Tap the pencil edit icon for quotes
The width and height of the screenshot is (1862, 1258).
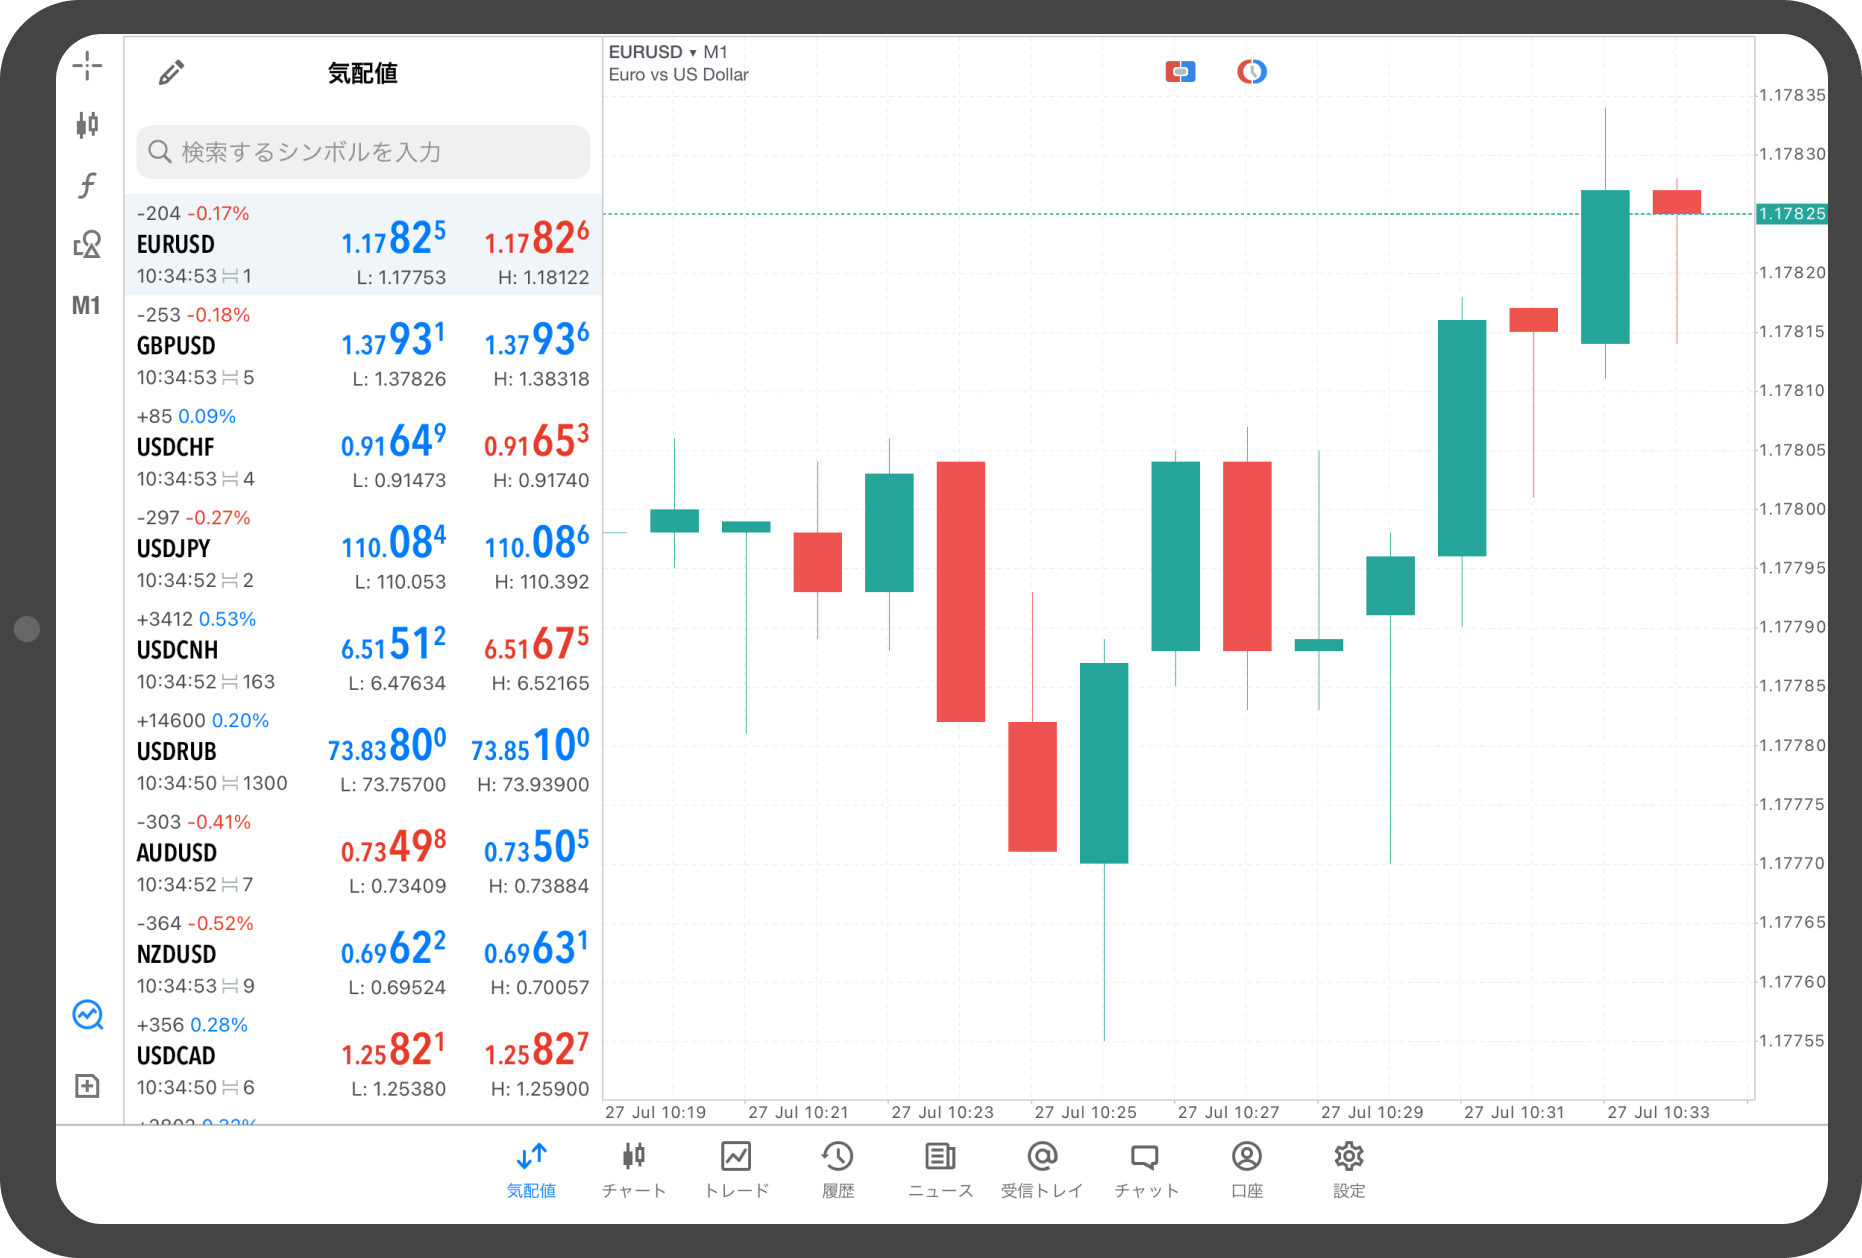pyautogui.click(x=171, y=73)
